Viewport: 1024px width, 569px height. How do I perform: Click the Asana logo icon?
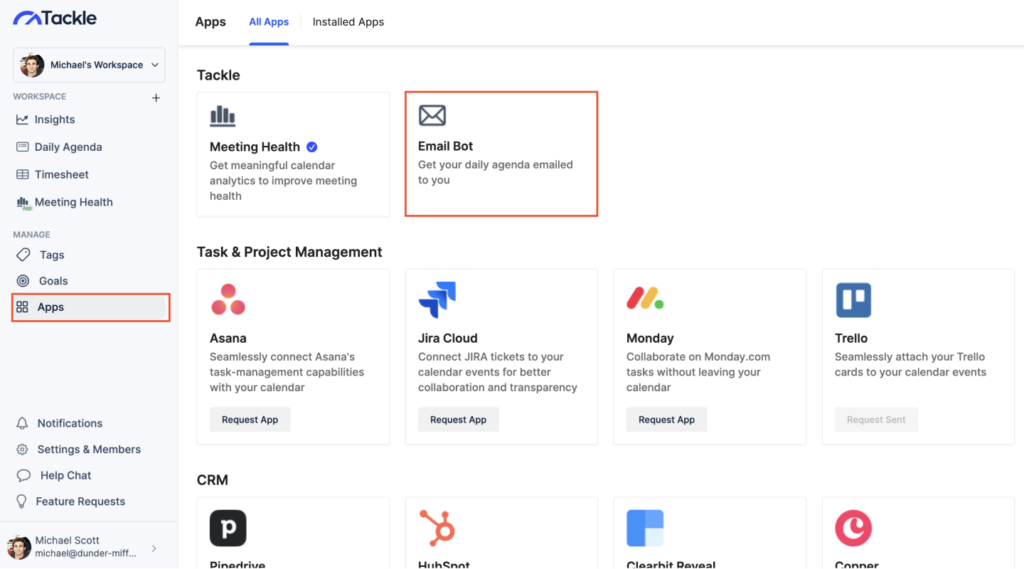(228, 299)
